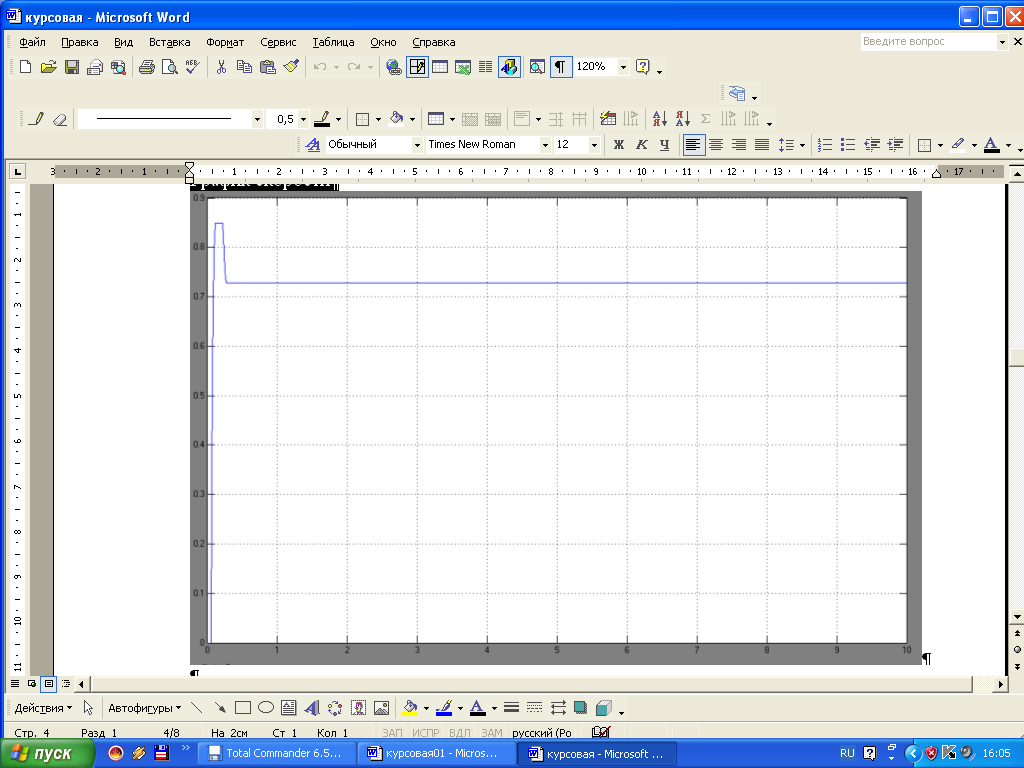Open the document map
The width and height of the screenshot is (1024, 768).
(537, 67)
